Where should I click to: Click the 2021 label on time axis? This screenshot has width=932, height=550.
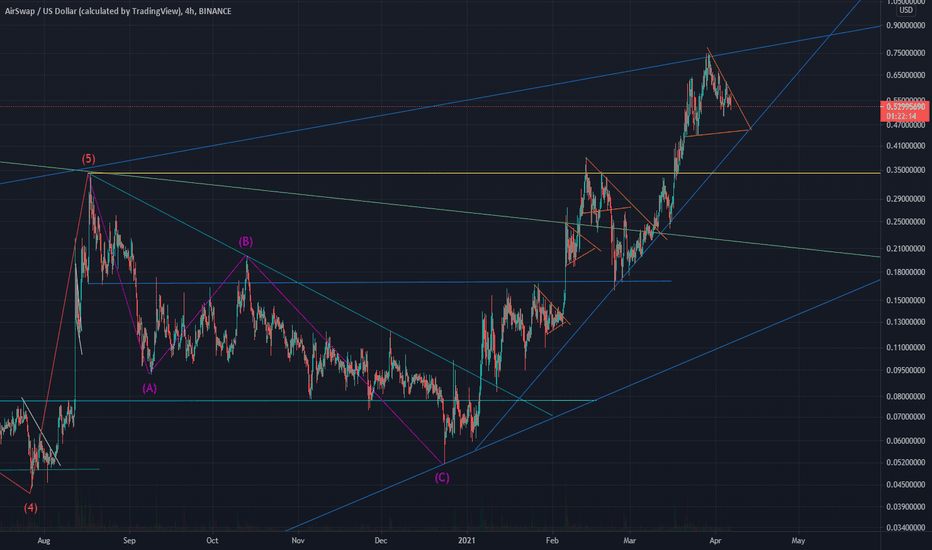tap(467, 540)
